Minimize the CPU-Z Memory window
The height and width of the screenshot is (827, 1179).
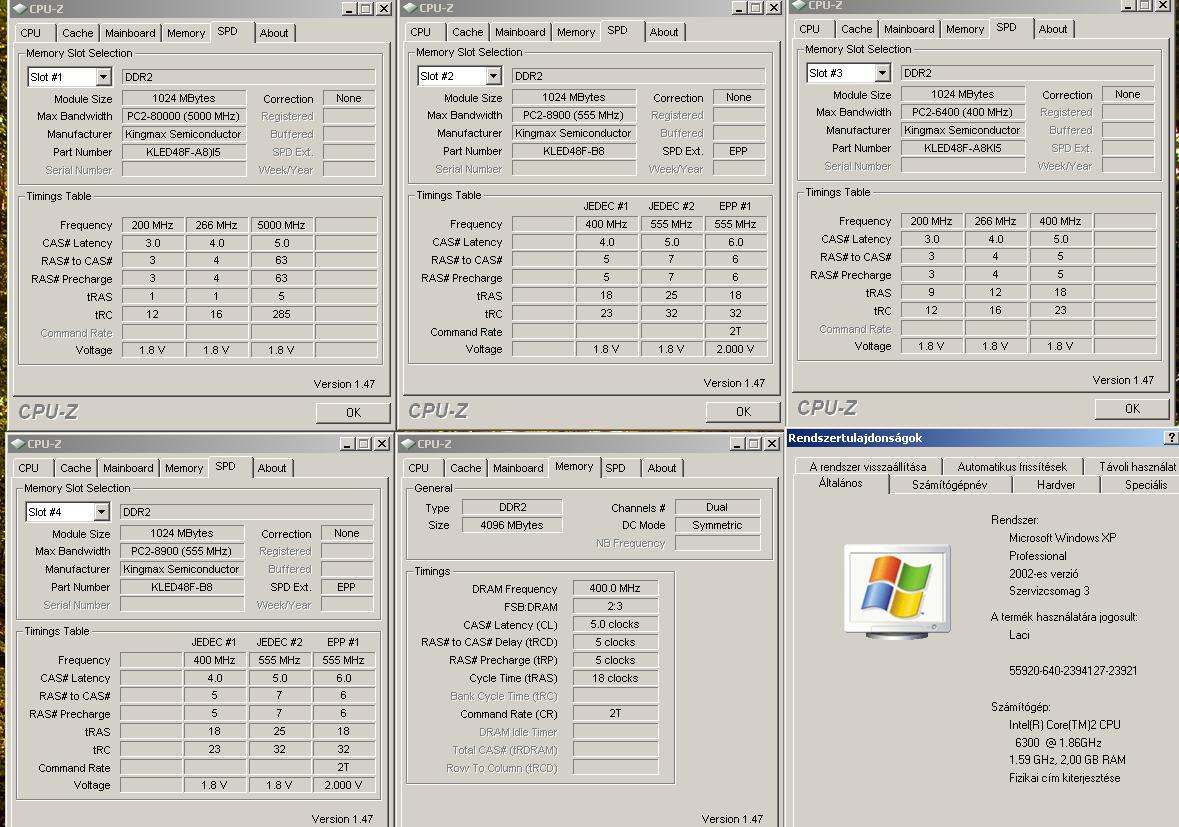coord(738,444)
